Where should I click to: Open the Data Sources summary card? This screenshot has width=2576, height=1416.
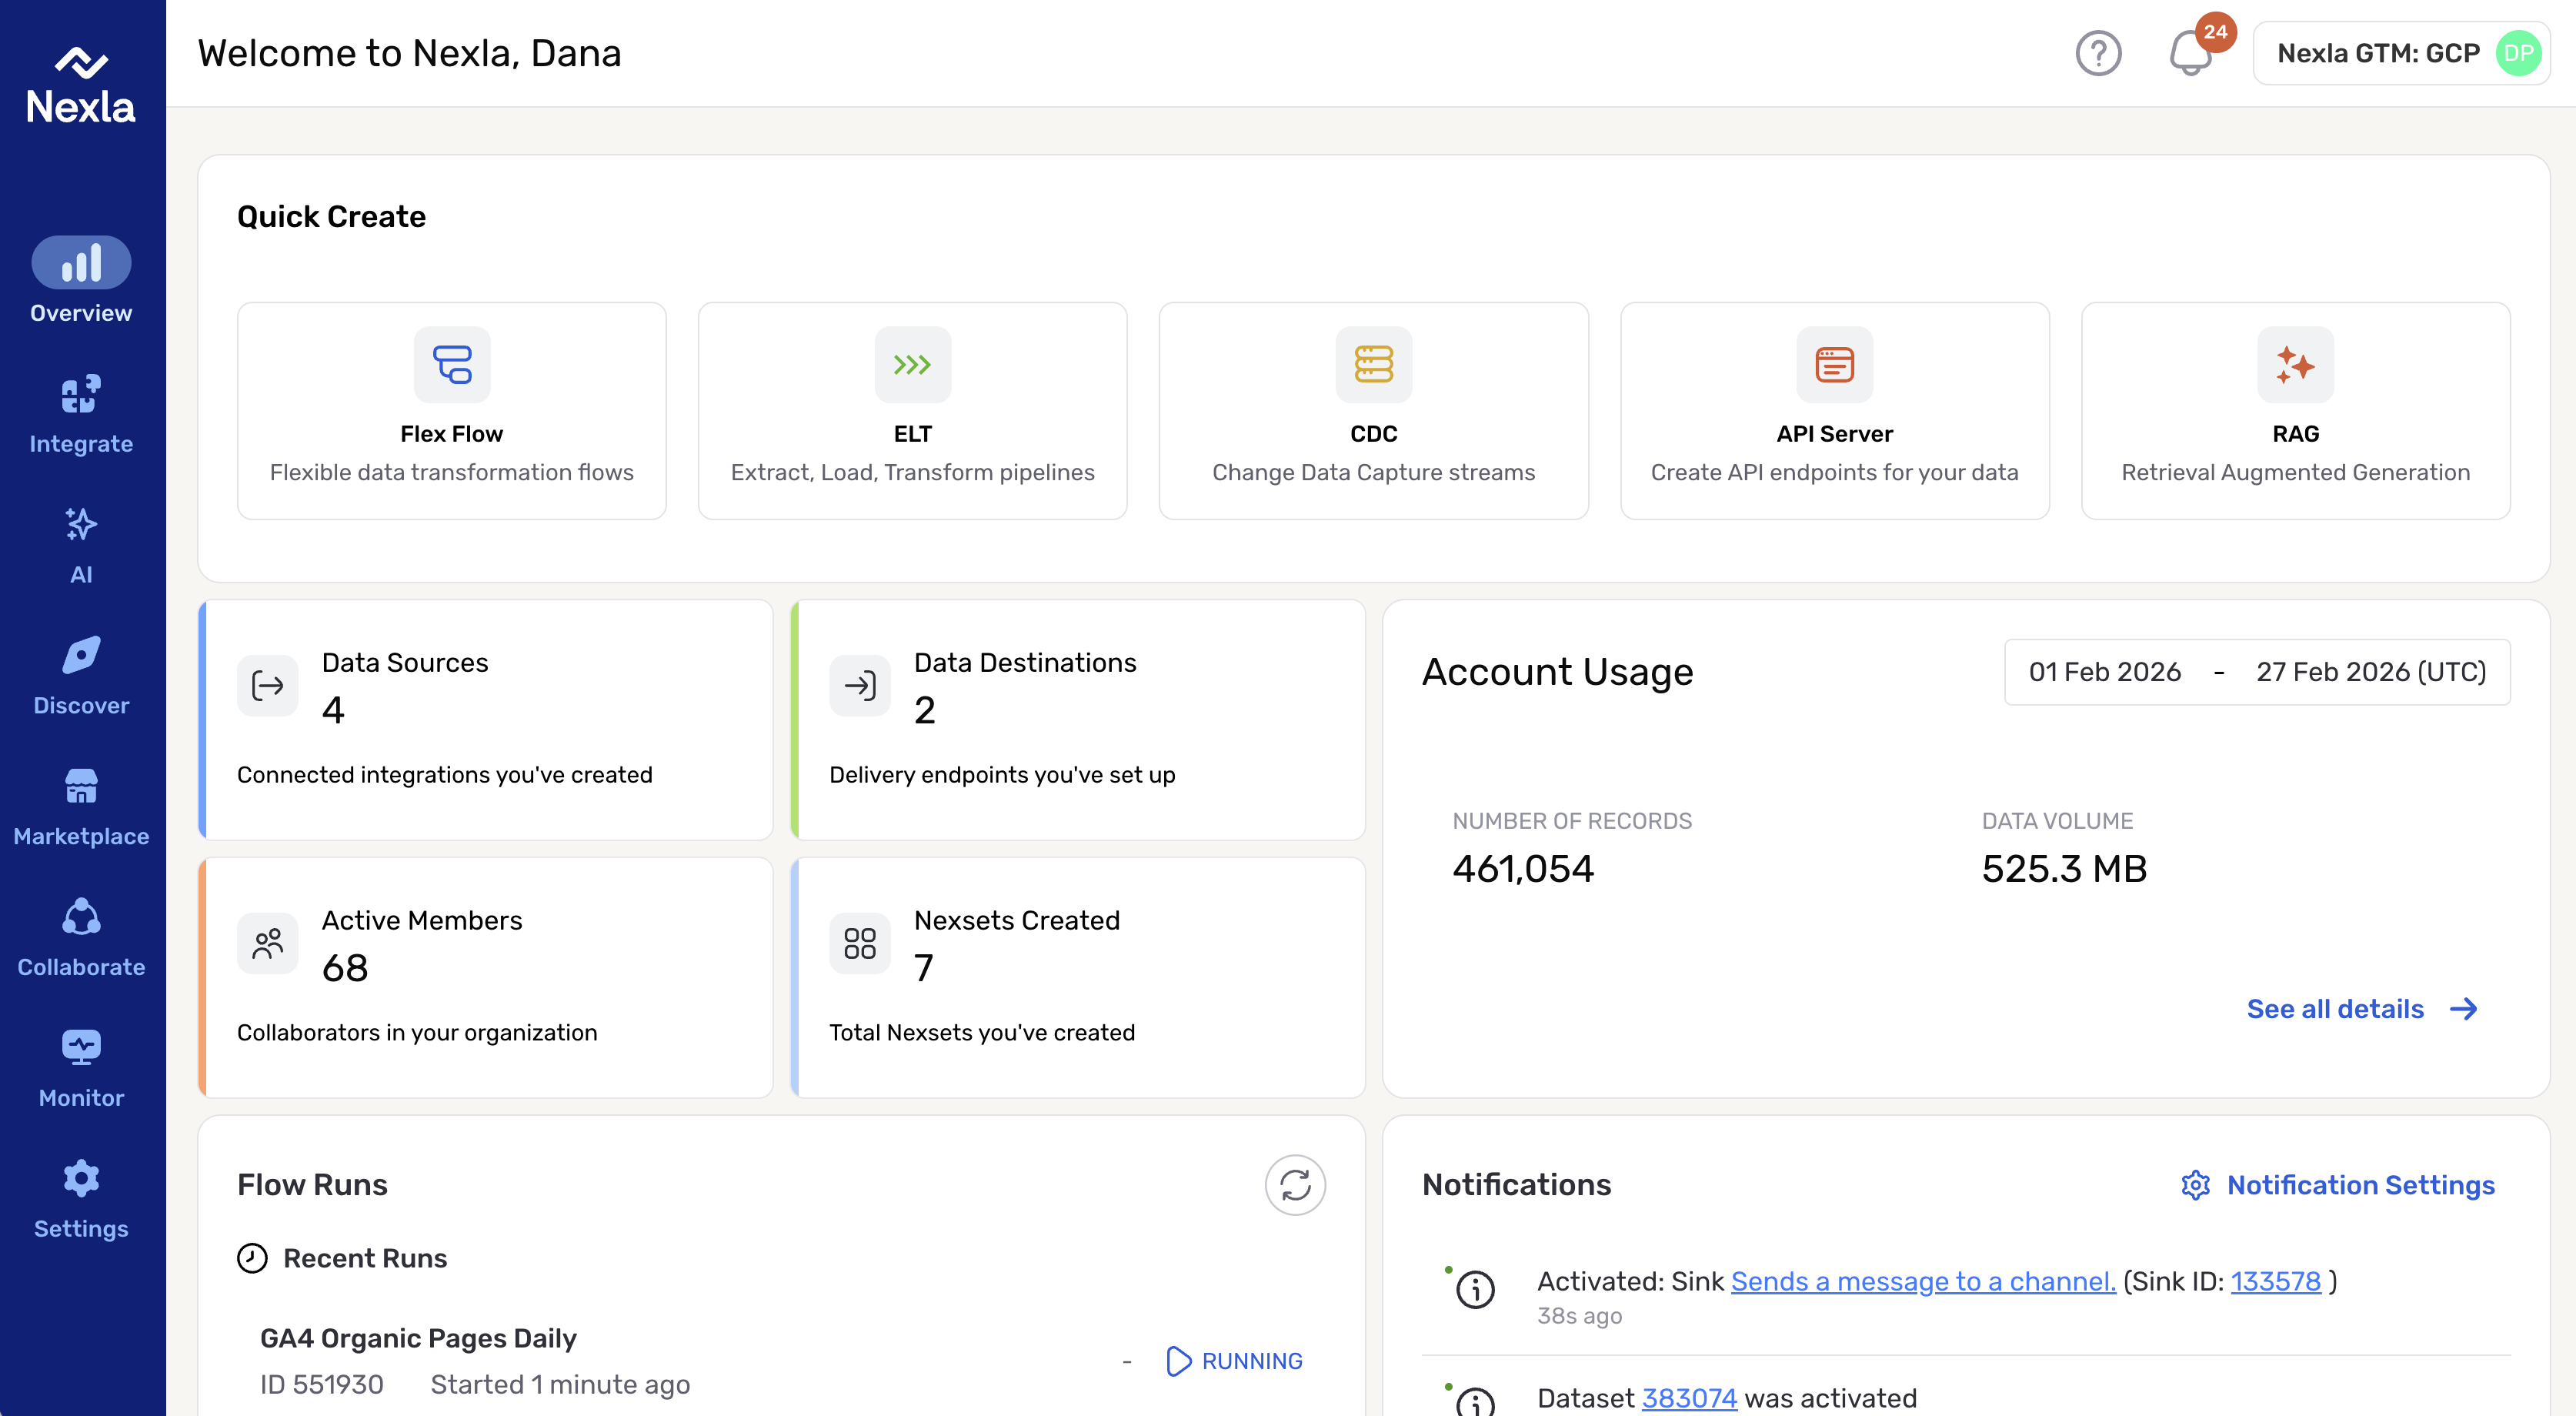486,719
